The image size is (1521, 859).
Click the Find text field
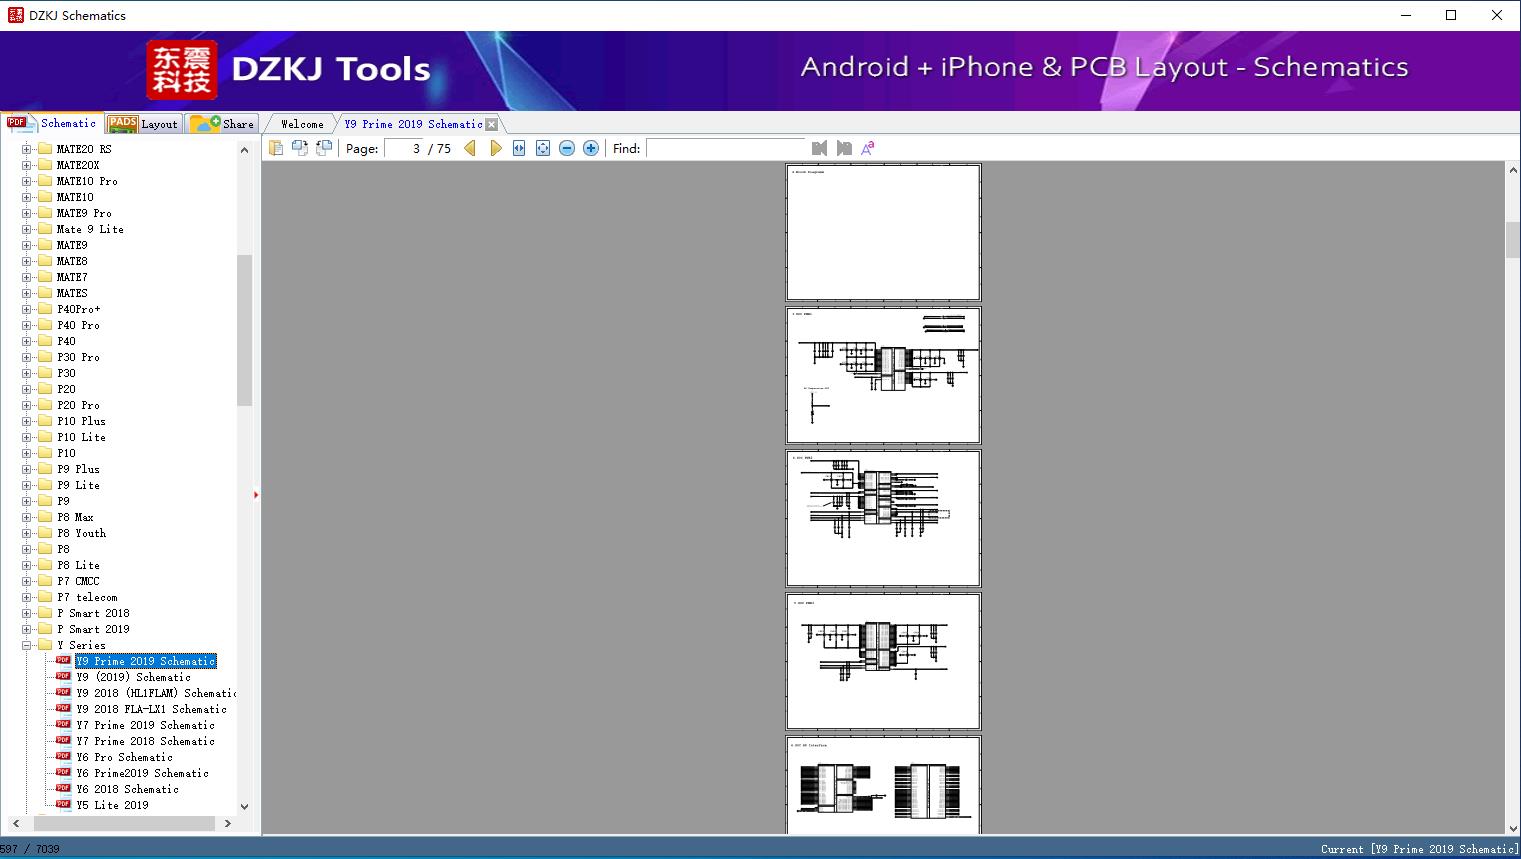[726, 148]
